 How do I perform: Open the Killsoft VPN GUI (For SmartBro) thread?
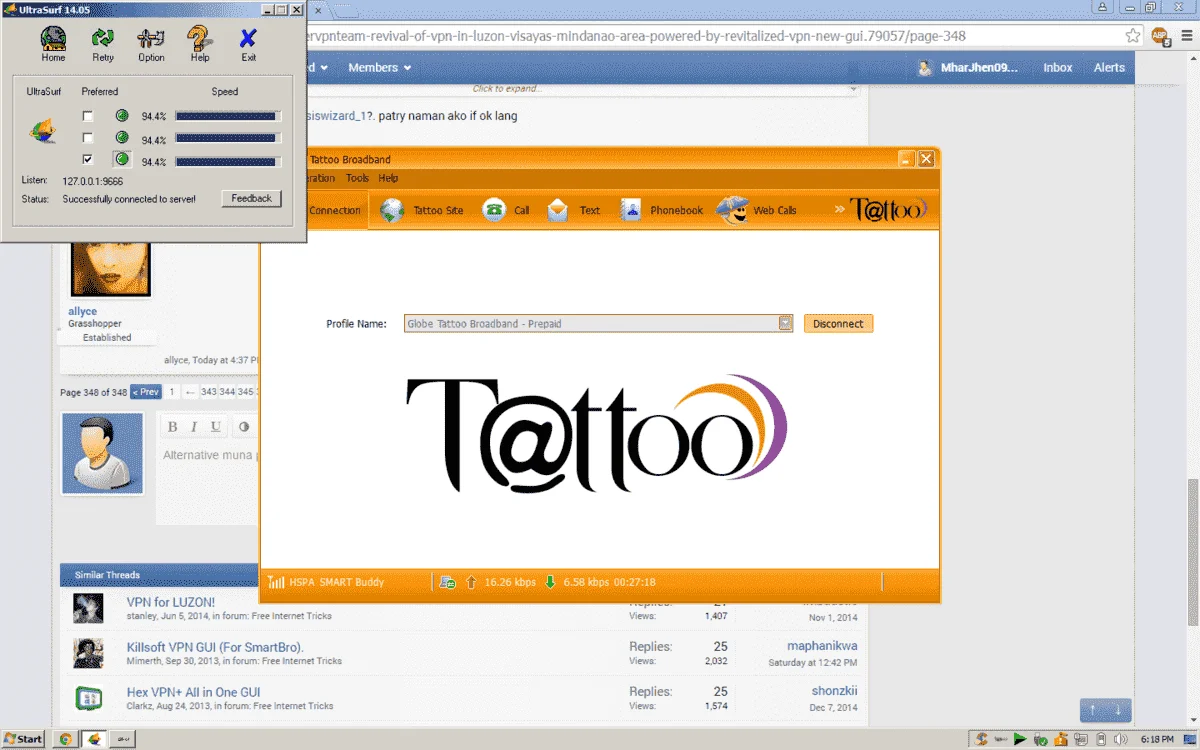(x=214, y=647)
